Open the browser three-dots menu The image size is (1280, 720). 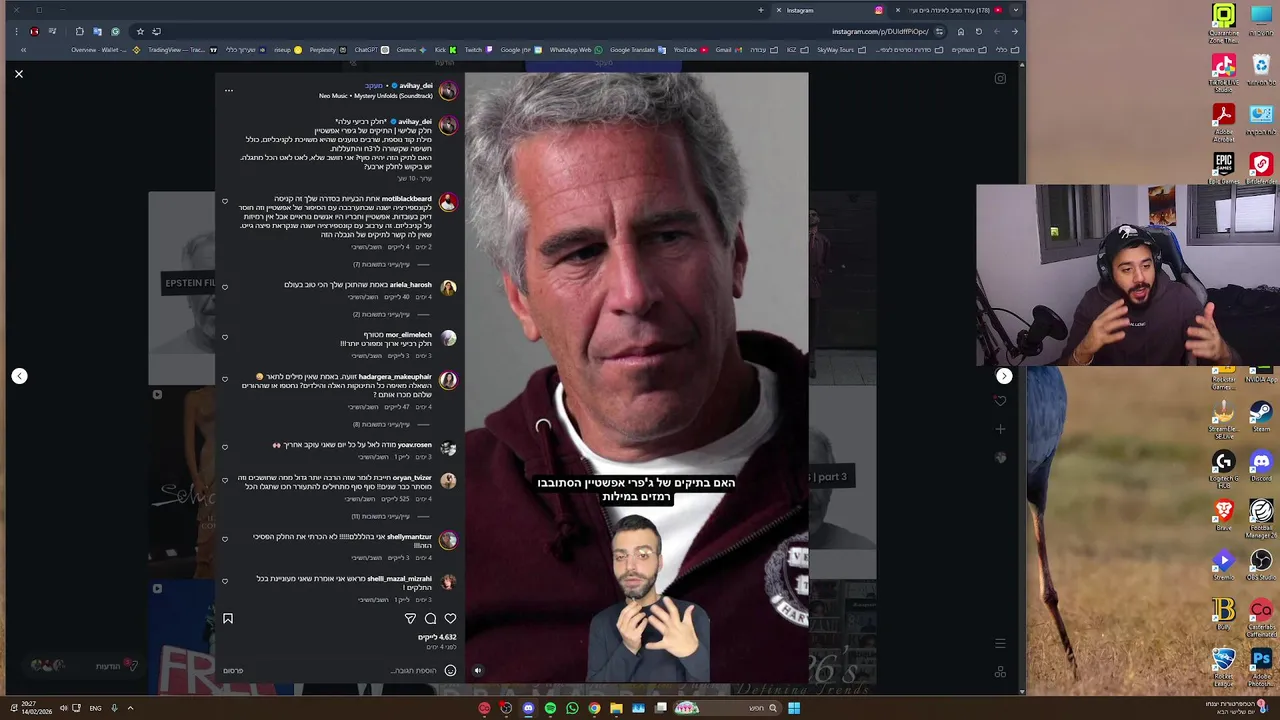[x=16, y=31]
